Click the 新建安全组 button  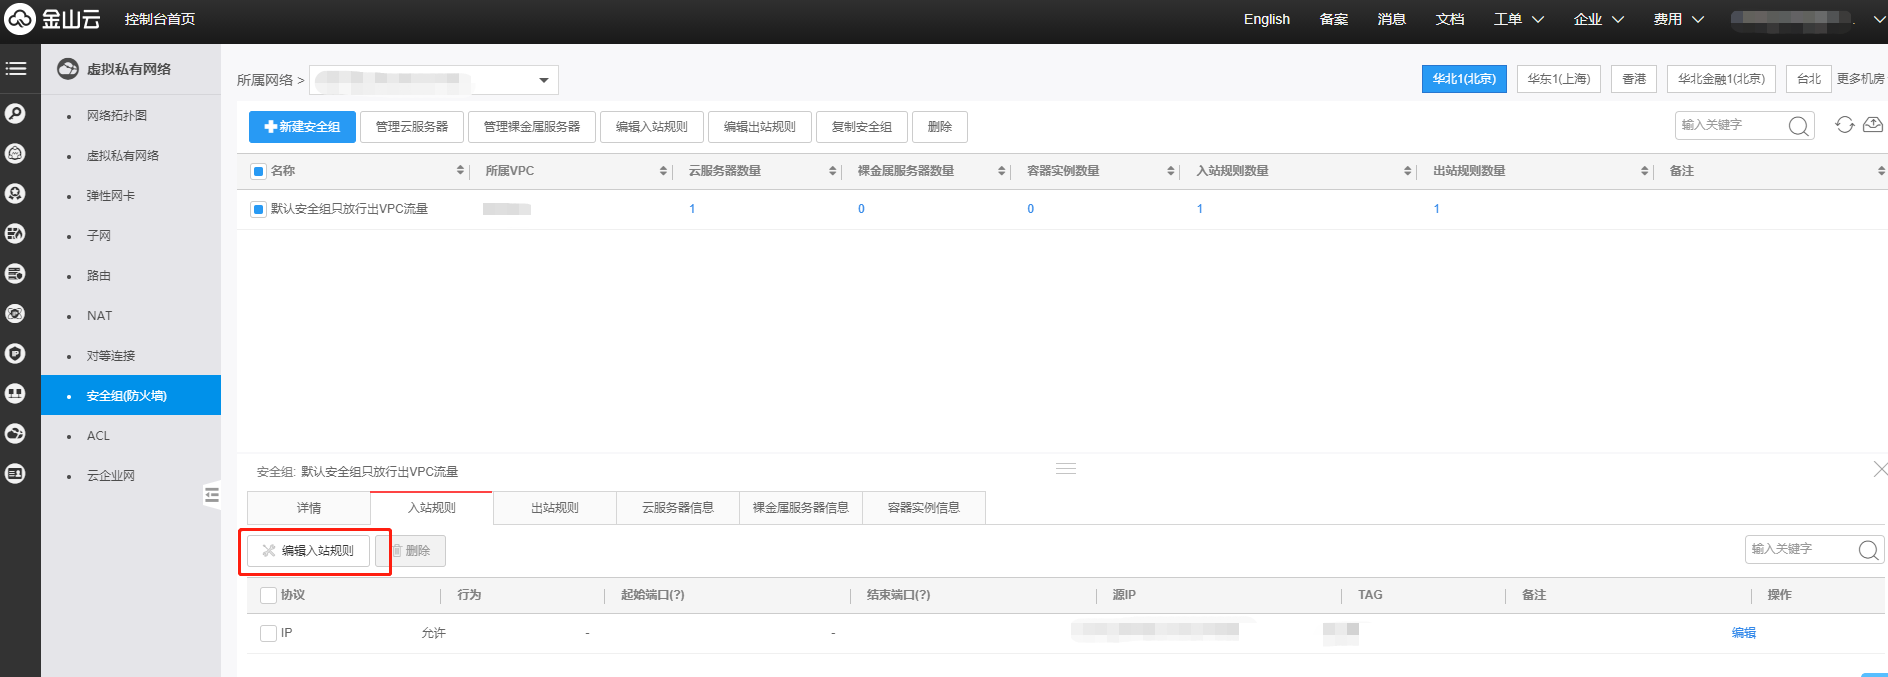click(x=302, y=127)
